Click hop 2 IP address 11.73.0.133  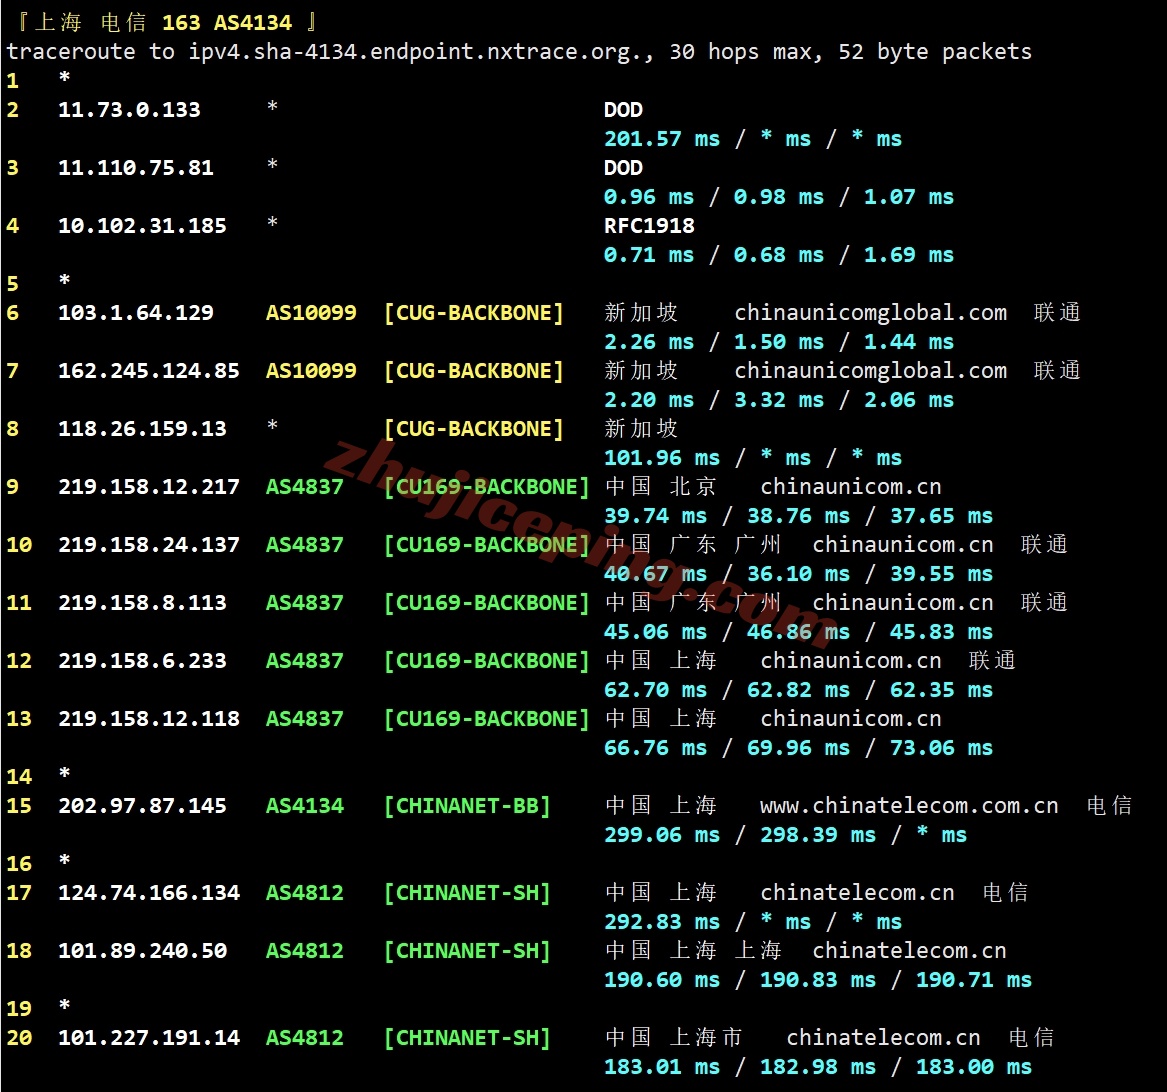pyautogui.click(x=130, y=109)
